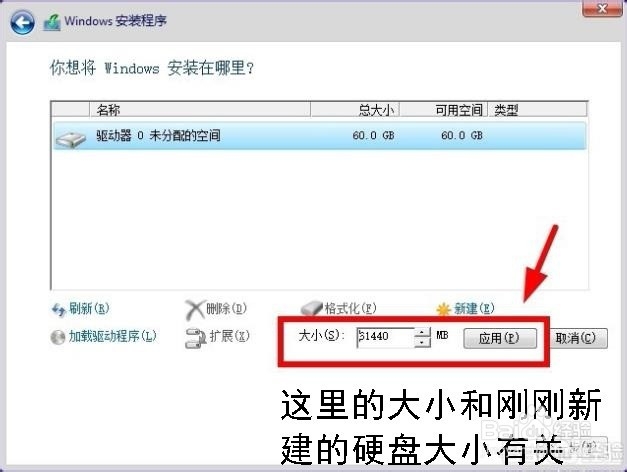Click the 删除(D) link
Screen dimensions: 627x472
pos(227,308)
